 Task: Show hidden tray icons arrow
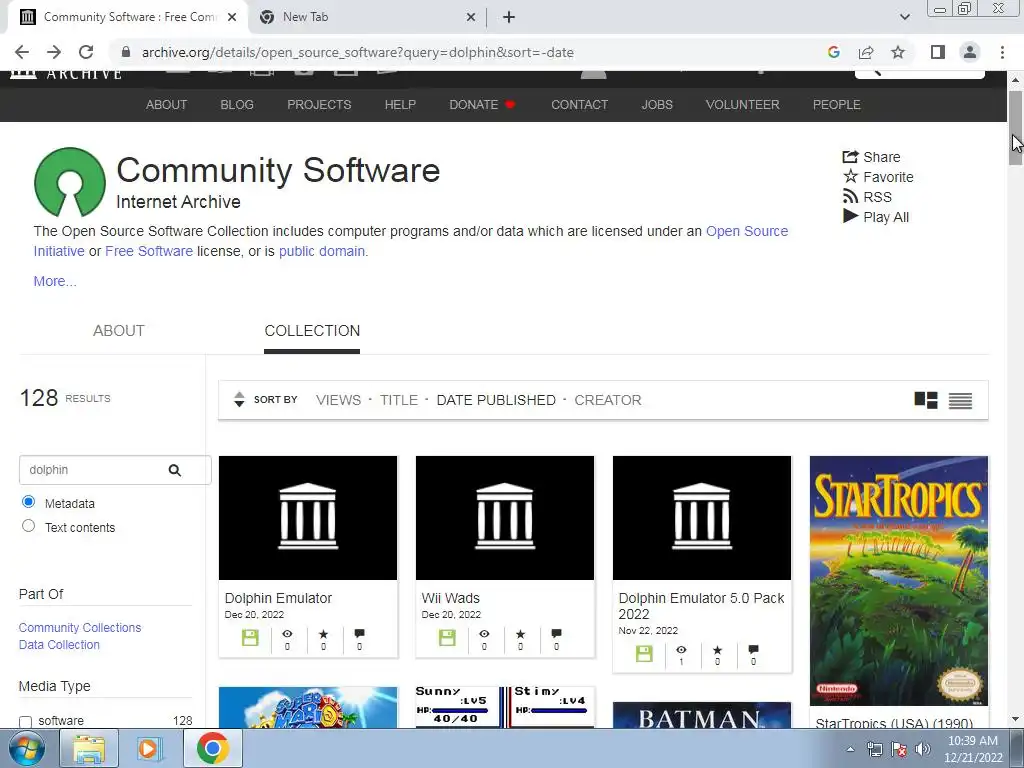(850, 749)
